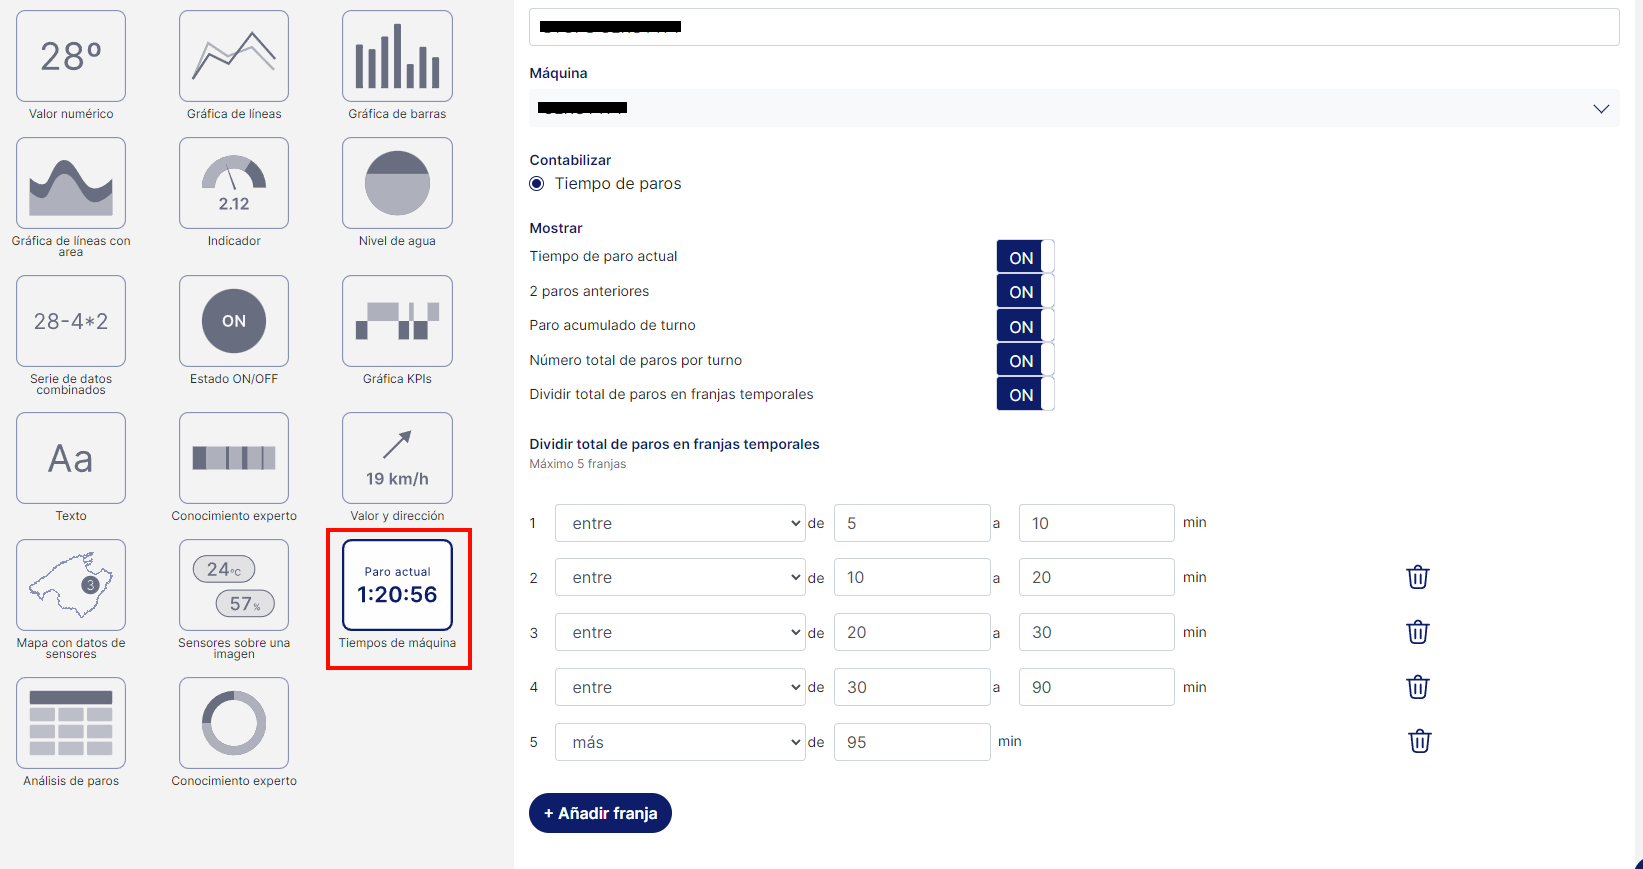1643x869 pixels.
Task: Toggle off Tiempo de paro actual
Action: point(1025,257)
